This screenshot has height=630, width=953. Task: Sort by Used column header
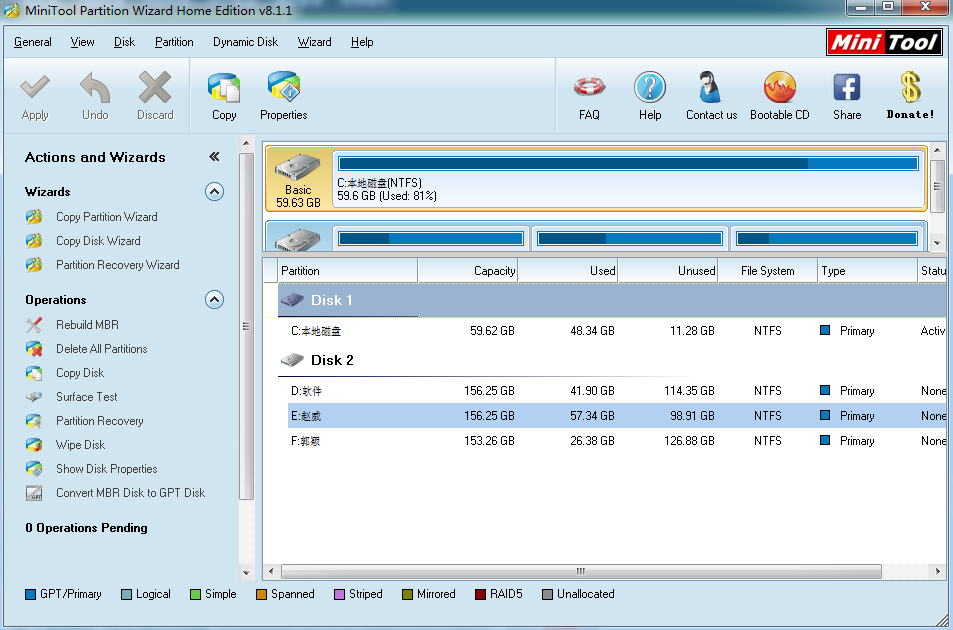(x=568, y=271)
